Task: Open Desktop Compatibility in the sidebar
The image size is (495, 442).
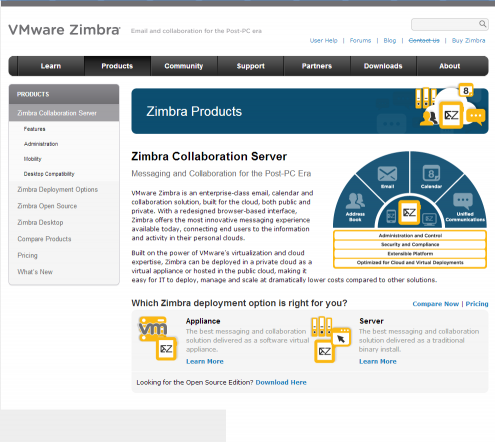Action: tap(49, 174)
